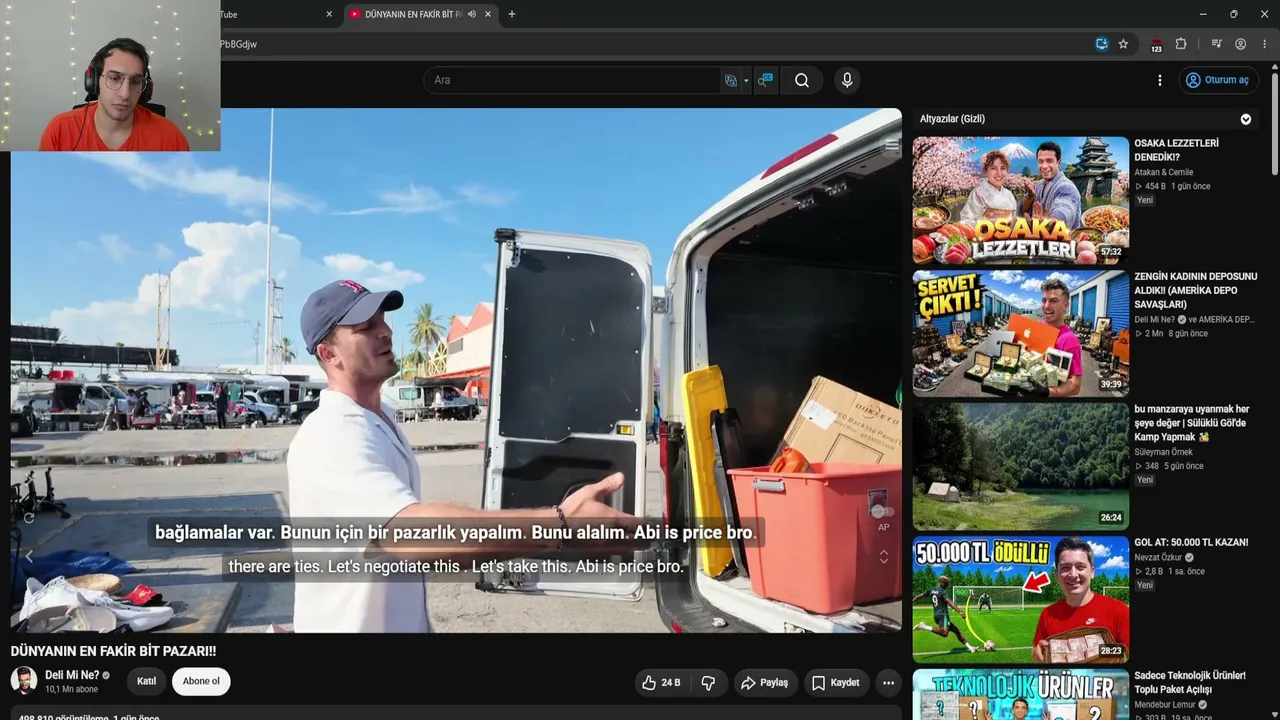Click the install app icon in address bar

(x=1102, y=44)
